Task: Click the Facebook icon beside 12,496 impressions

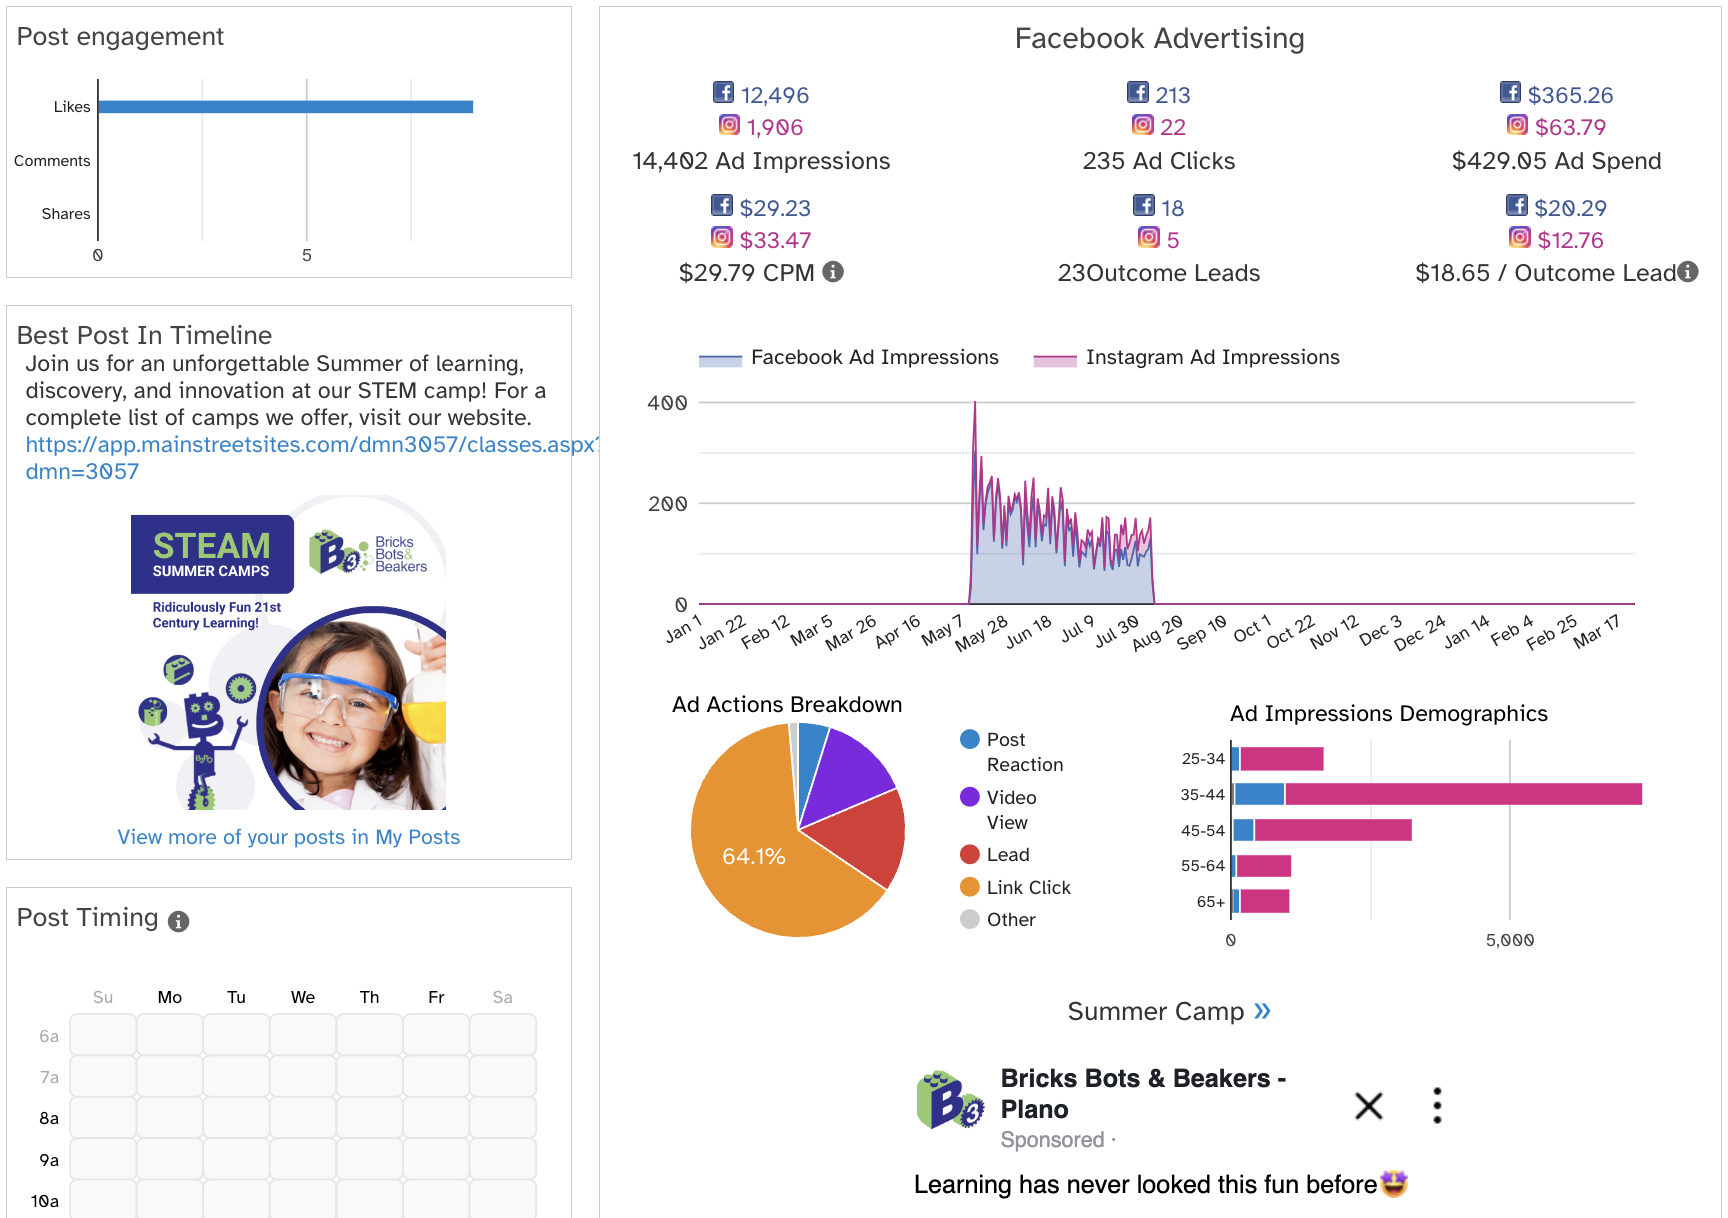Action: pos(723,93)
